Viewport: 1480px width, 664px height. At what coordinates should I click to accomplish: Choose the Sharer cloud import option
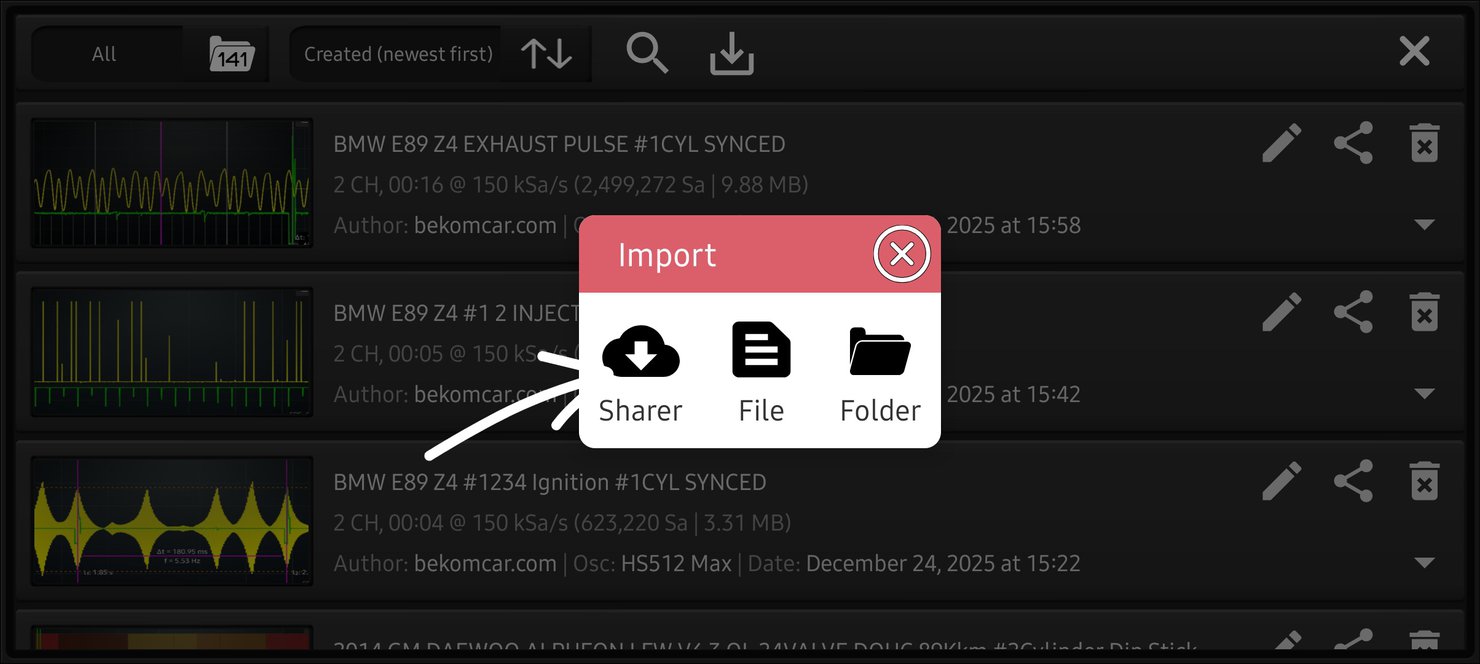pyautogui.click(x=641, y=374)
